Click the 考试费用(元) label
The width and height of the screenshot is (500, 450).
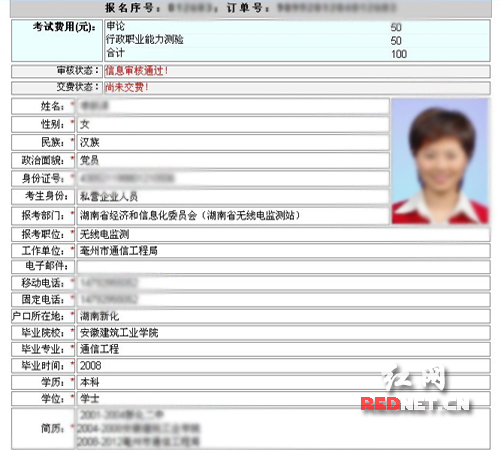coord(64,27)
